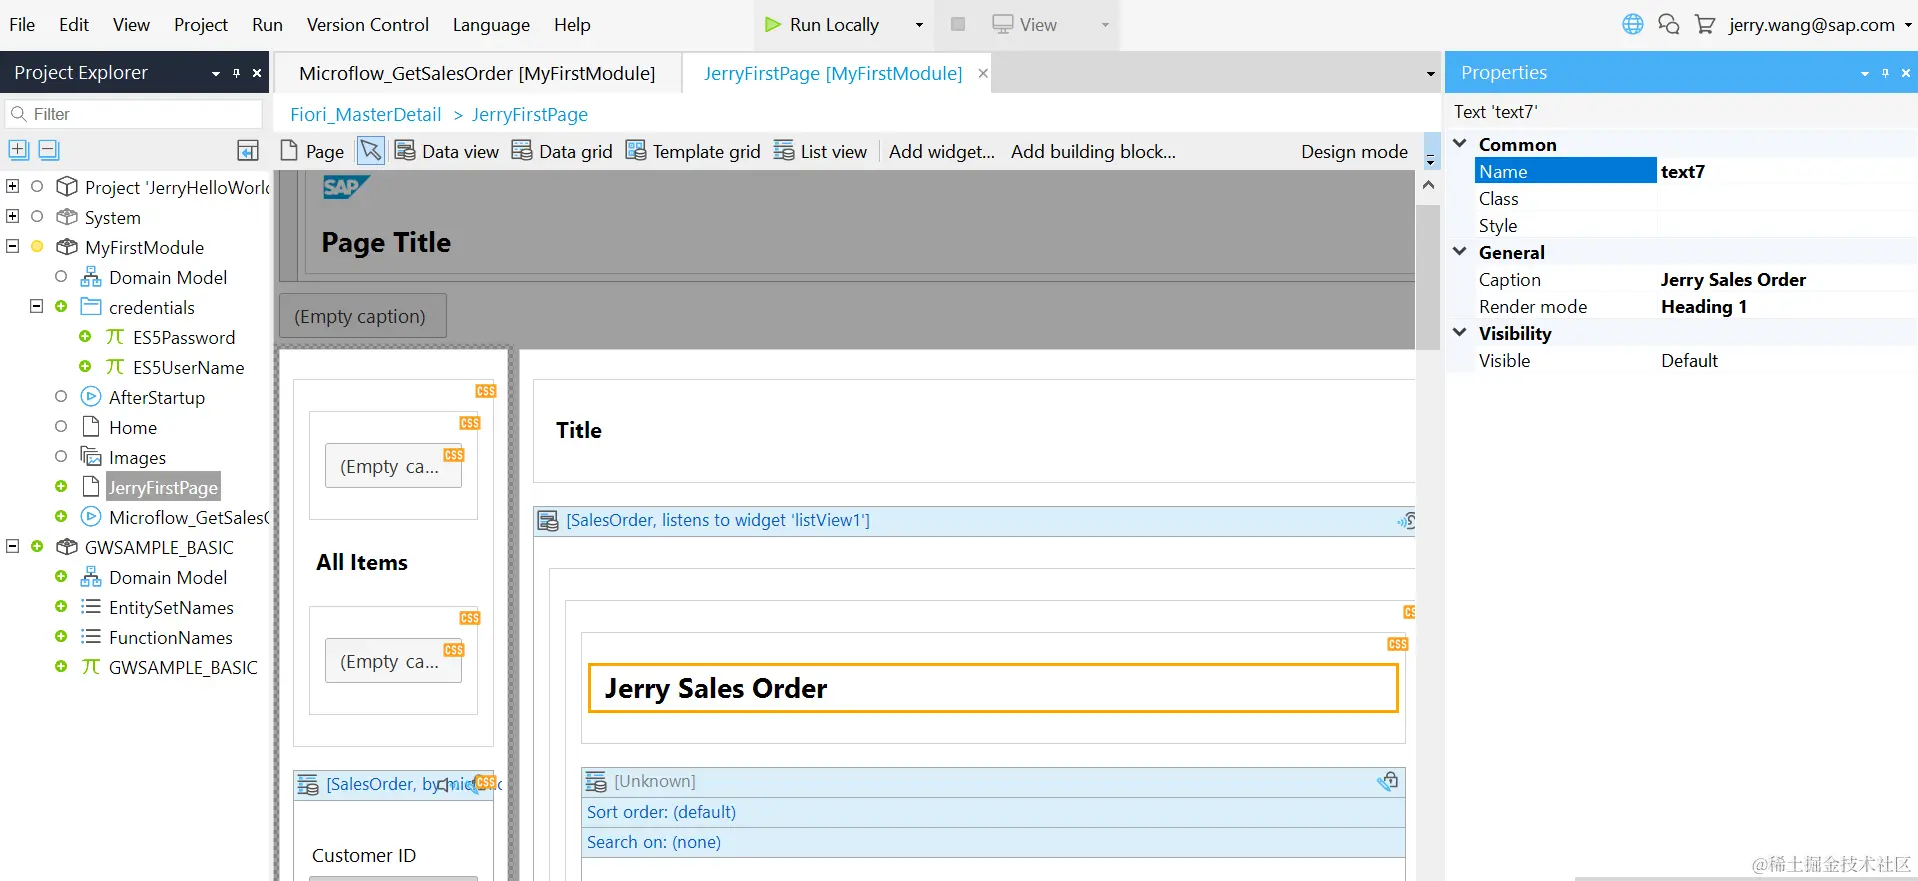
Task: Click Add widget... button
Action: [x=942, y=151]
